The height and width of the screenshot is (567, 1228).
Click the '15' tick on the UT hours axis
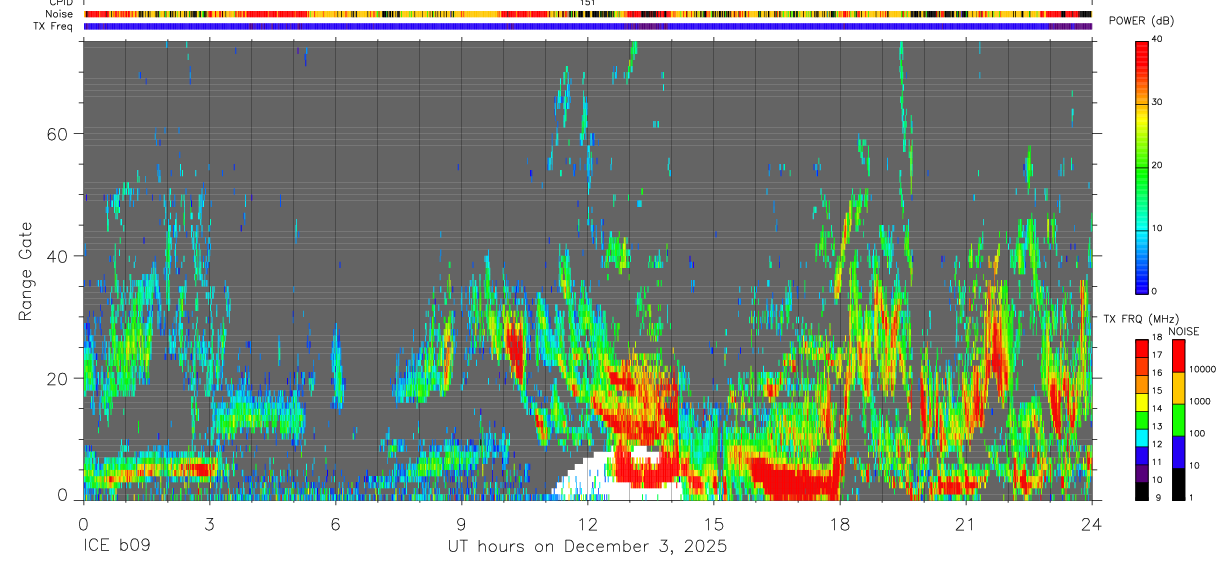[x=713, y=523]
